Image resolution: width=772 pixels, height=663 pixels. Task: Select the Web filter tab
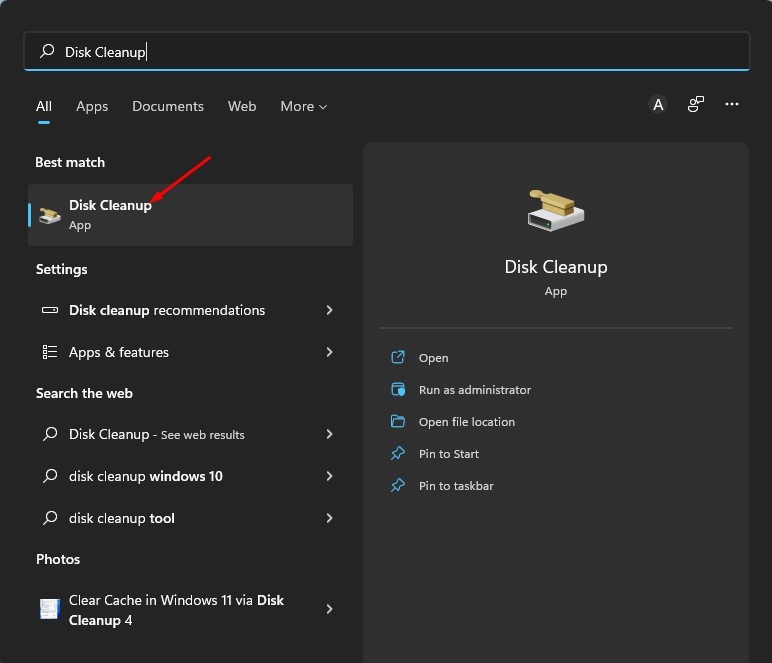[242, 106]
